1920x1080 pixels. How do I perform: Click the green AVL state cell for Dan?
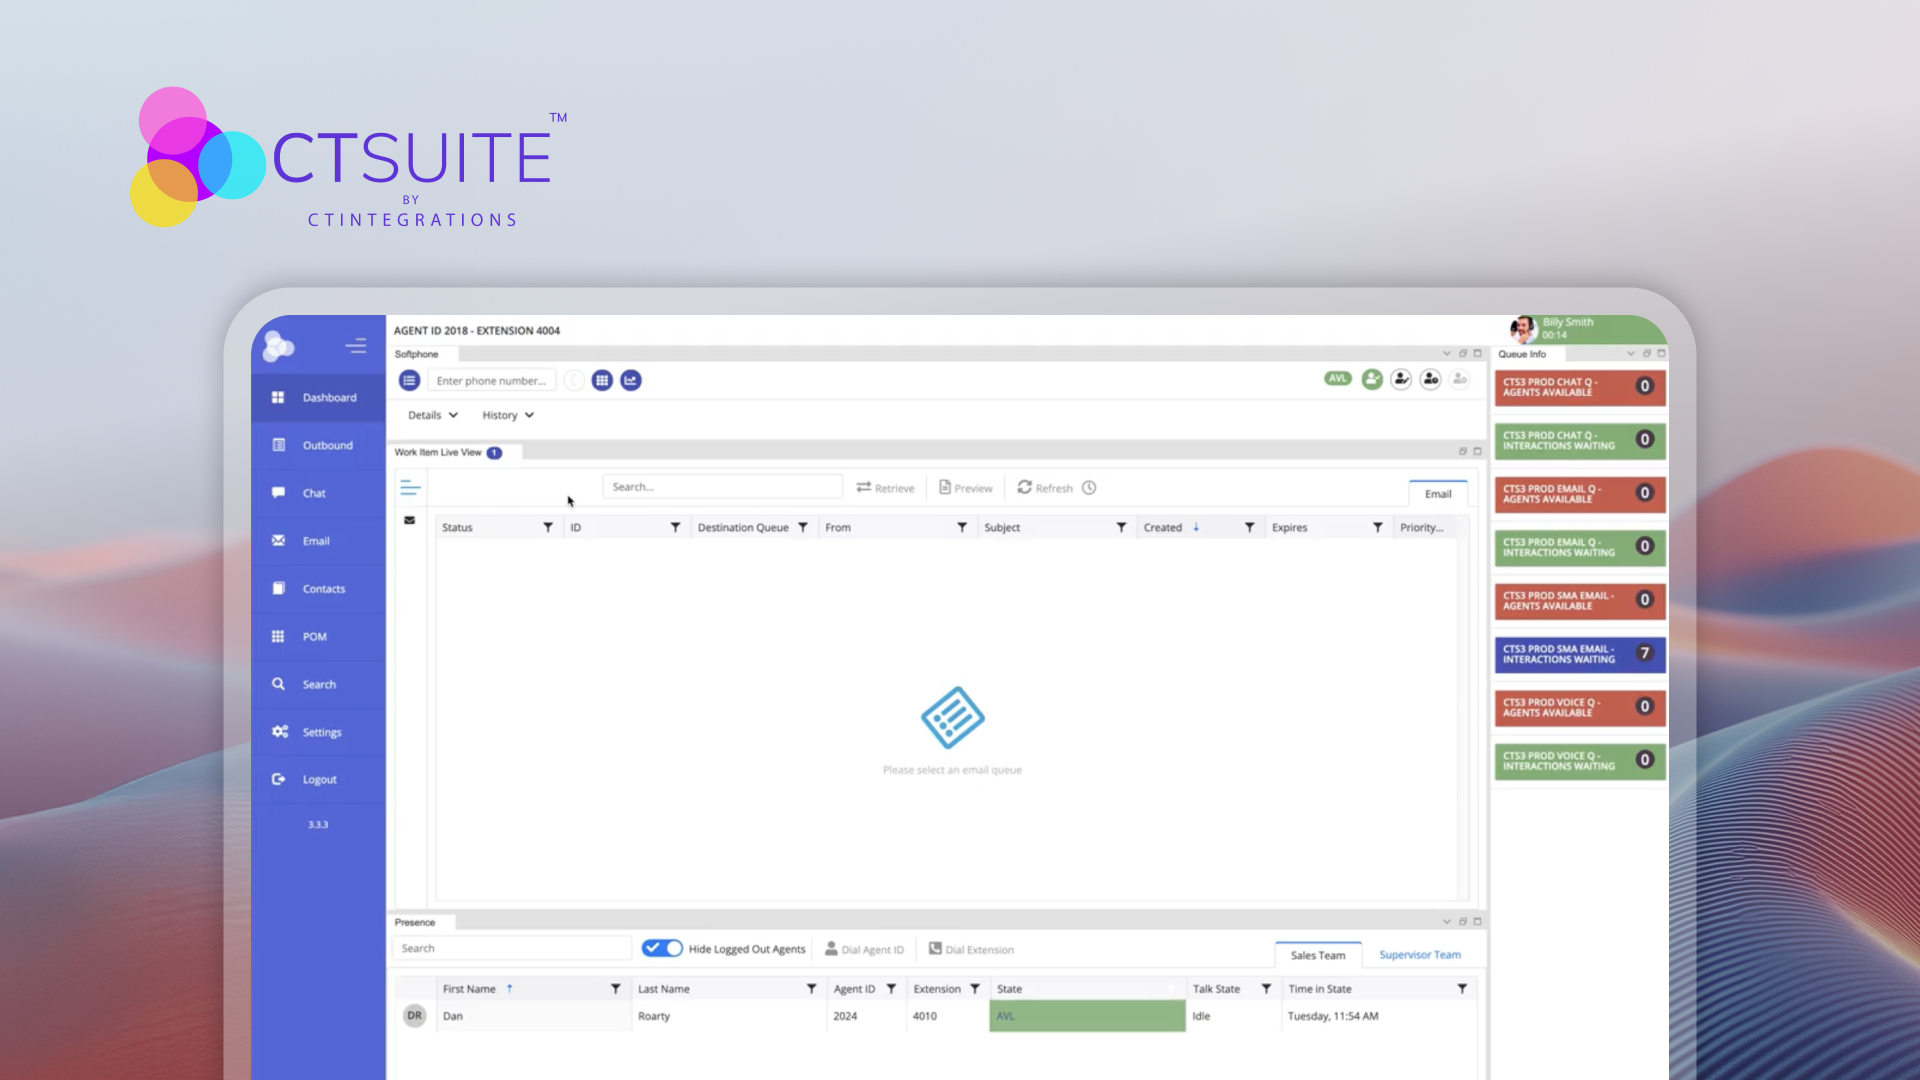pyautogui.click(x=1087, y=1016)
